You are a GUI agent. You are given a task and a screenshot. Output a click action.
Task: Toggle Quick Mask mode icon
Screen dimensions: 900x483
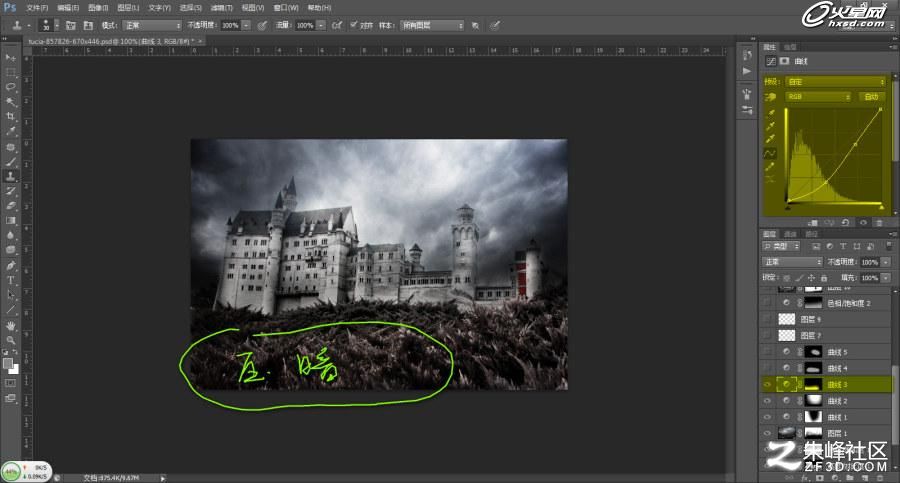point(10,383)
